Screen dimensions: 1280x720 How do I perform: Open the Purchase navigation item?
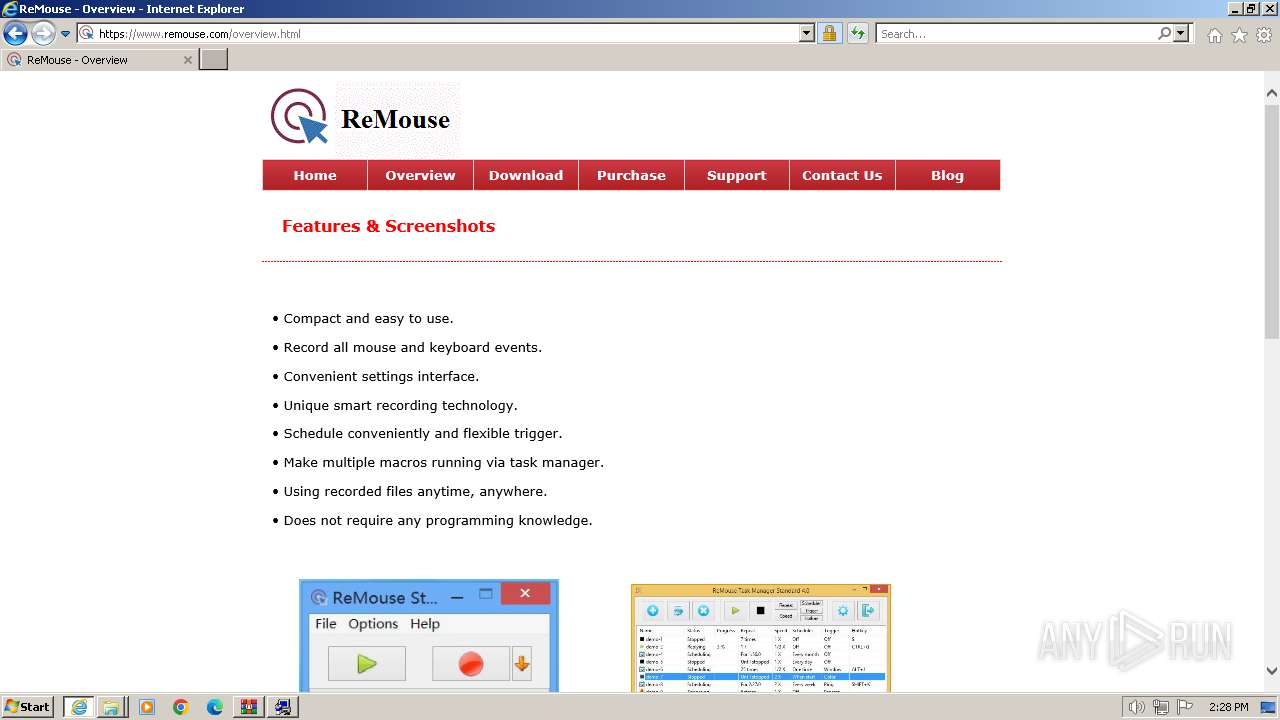coord(631,175)
